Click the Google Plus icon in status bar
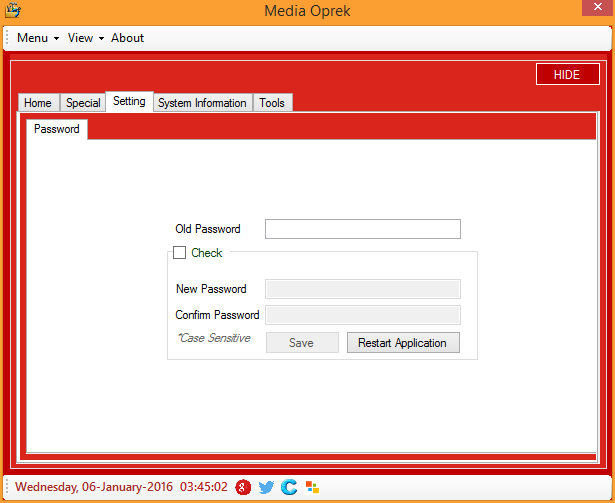 pyautogui.click(x=243, y=487)
